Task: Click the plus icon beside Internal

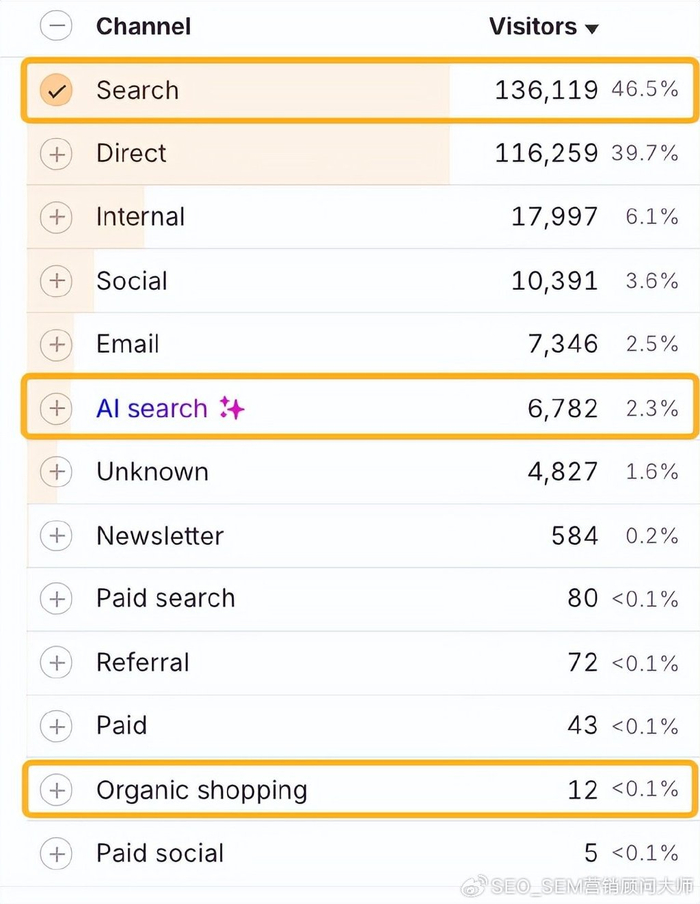Action: pos(57,217)
